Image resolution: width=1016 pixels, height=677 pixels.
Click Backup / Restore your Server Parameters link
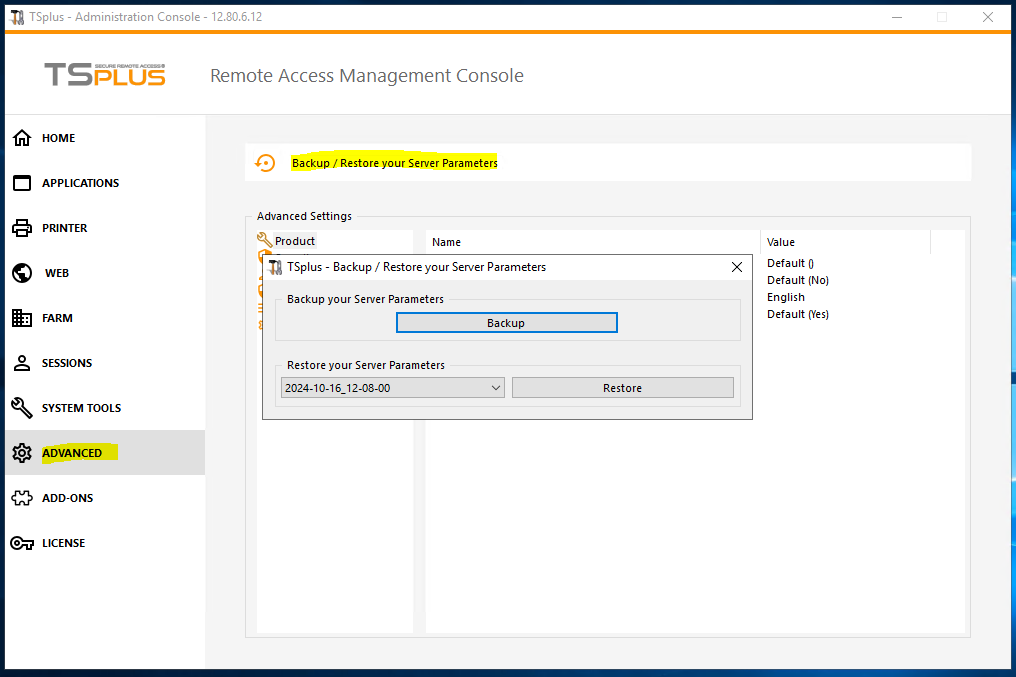[x=395, y=163]
